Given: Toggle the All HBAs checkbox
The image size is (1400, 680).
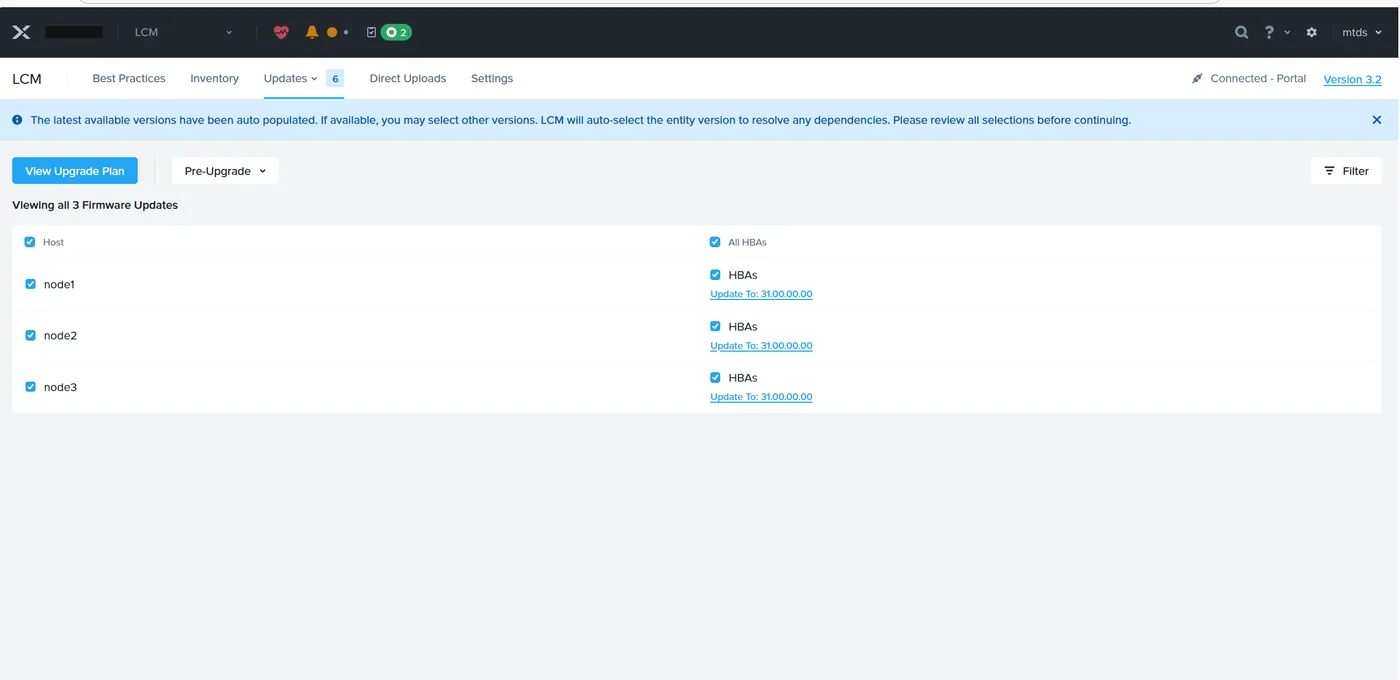Looking at the screenshot, I should 715,242.
